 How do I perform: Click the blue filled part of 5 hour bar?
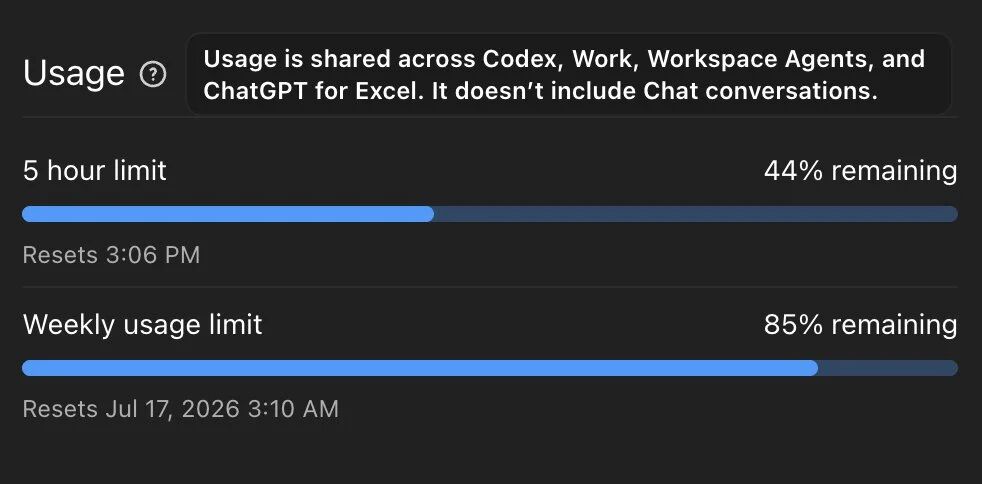228,214
